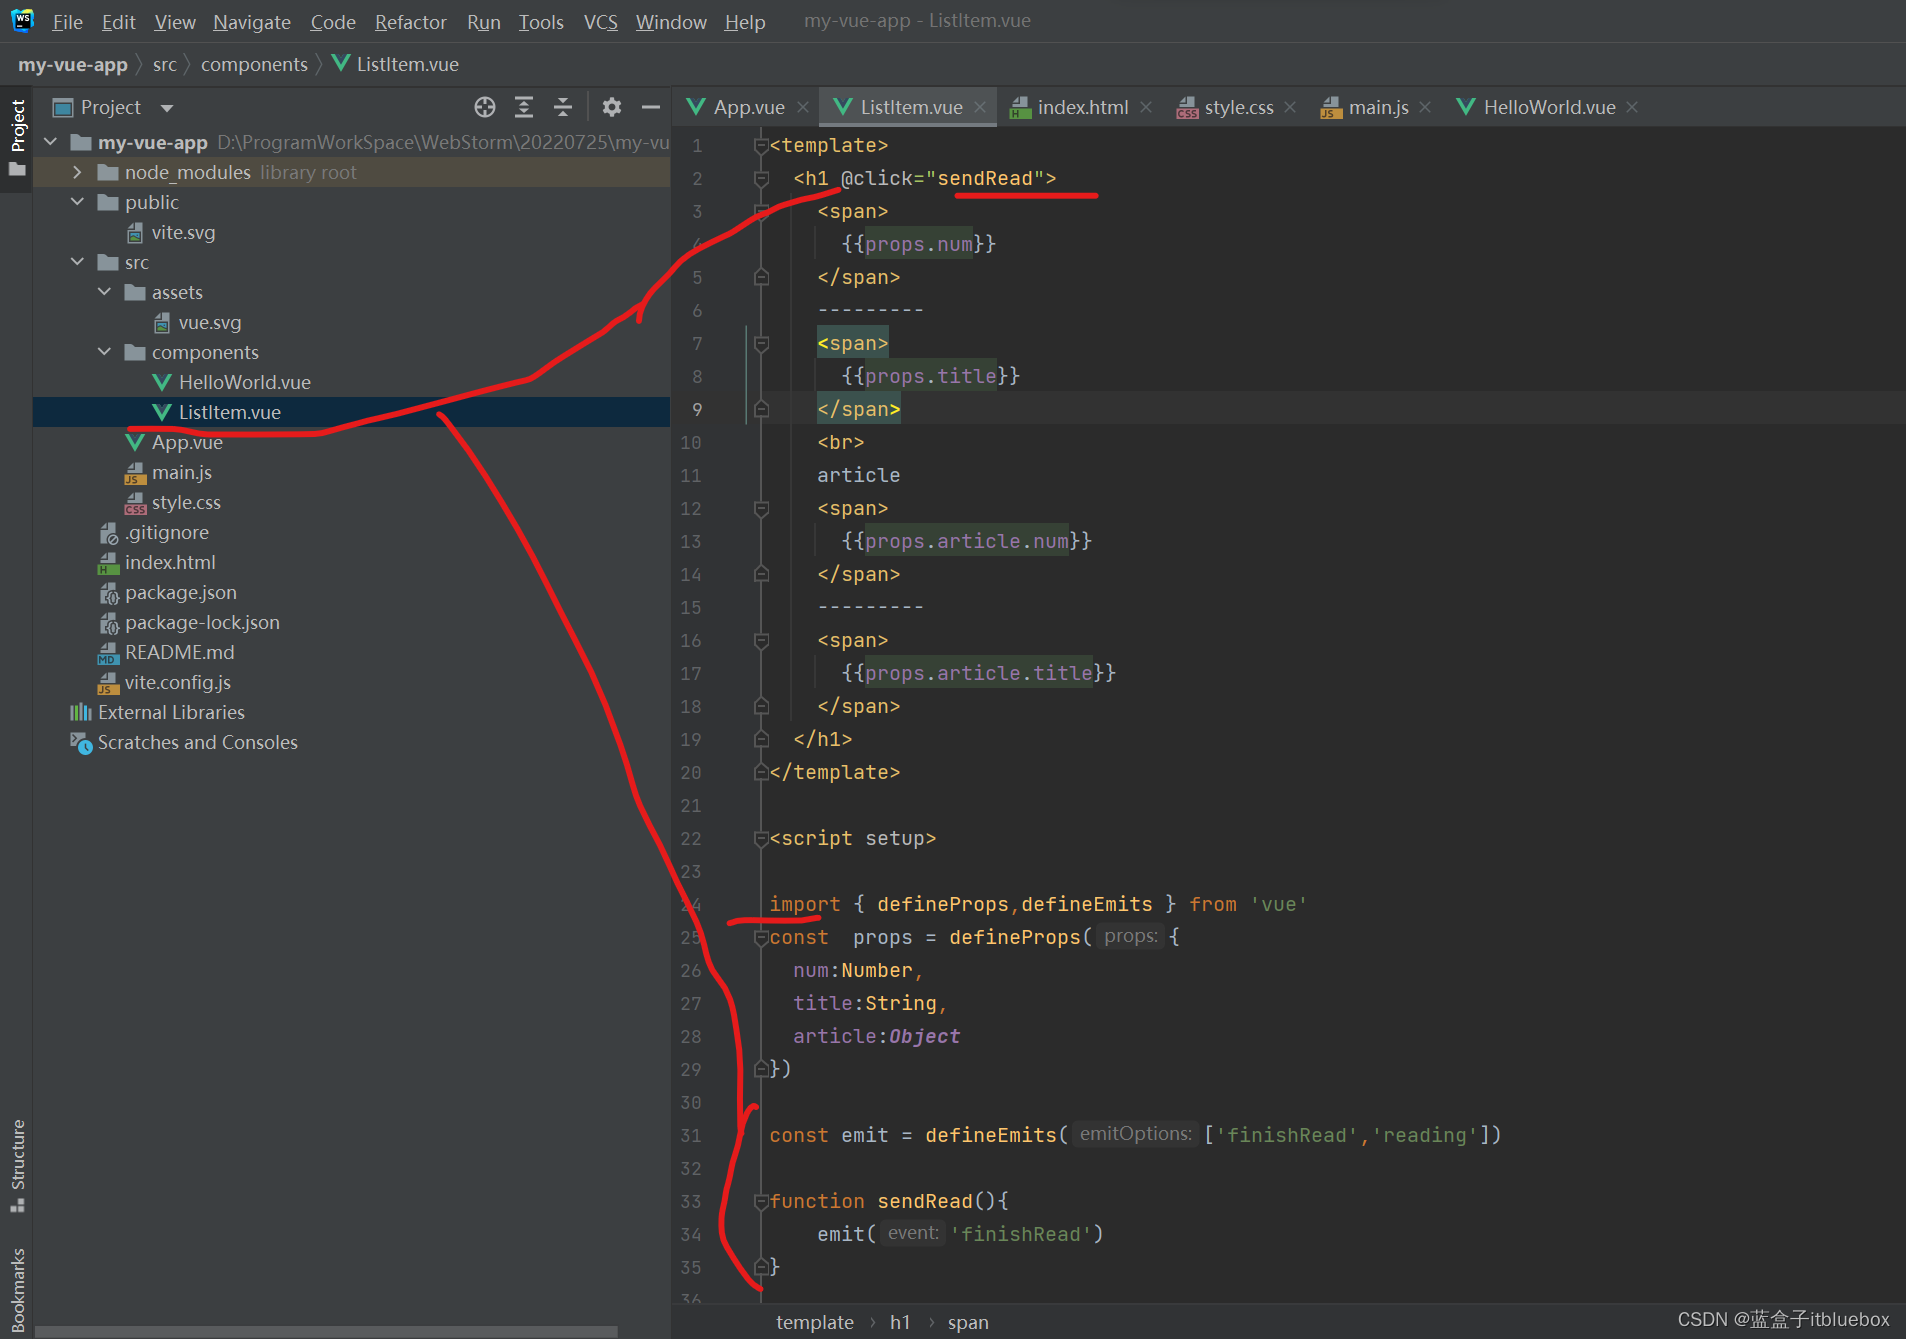This screenshot has width=1906, height=1339.
Task: Open the Tools menu
Action: (541, 21)
